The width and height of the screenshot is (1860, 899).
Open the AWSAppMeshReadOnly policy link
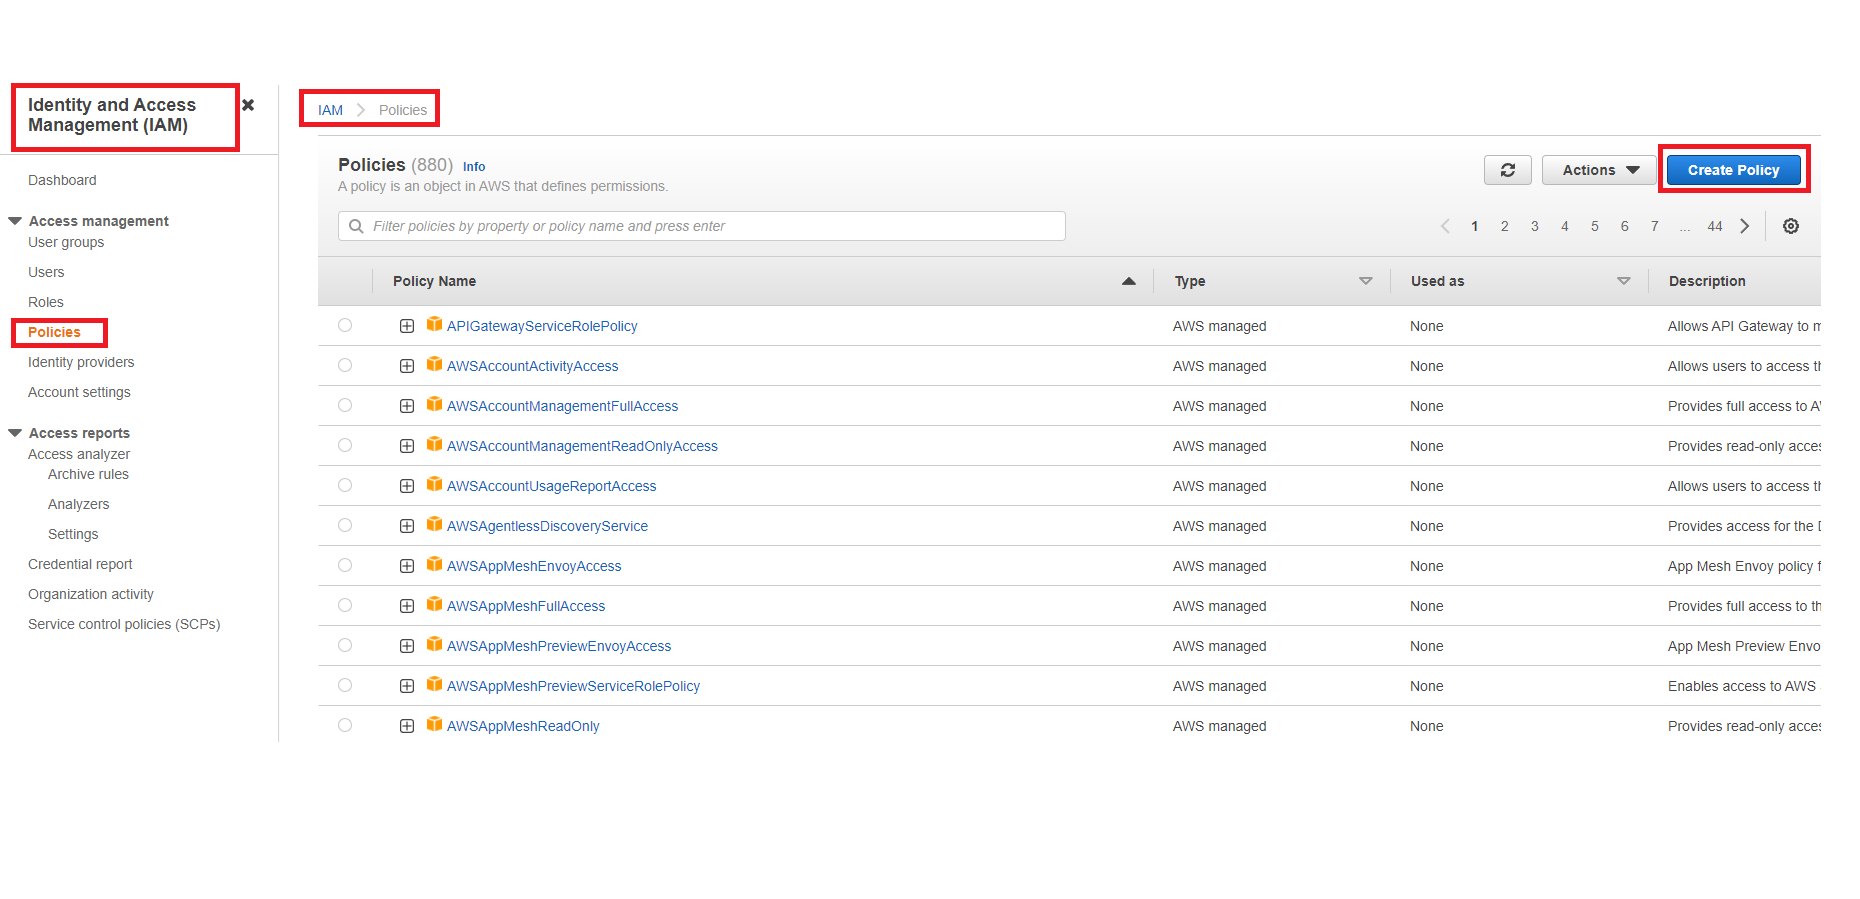click(523, 726)
